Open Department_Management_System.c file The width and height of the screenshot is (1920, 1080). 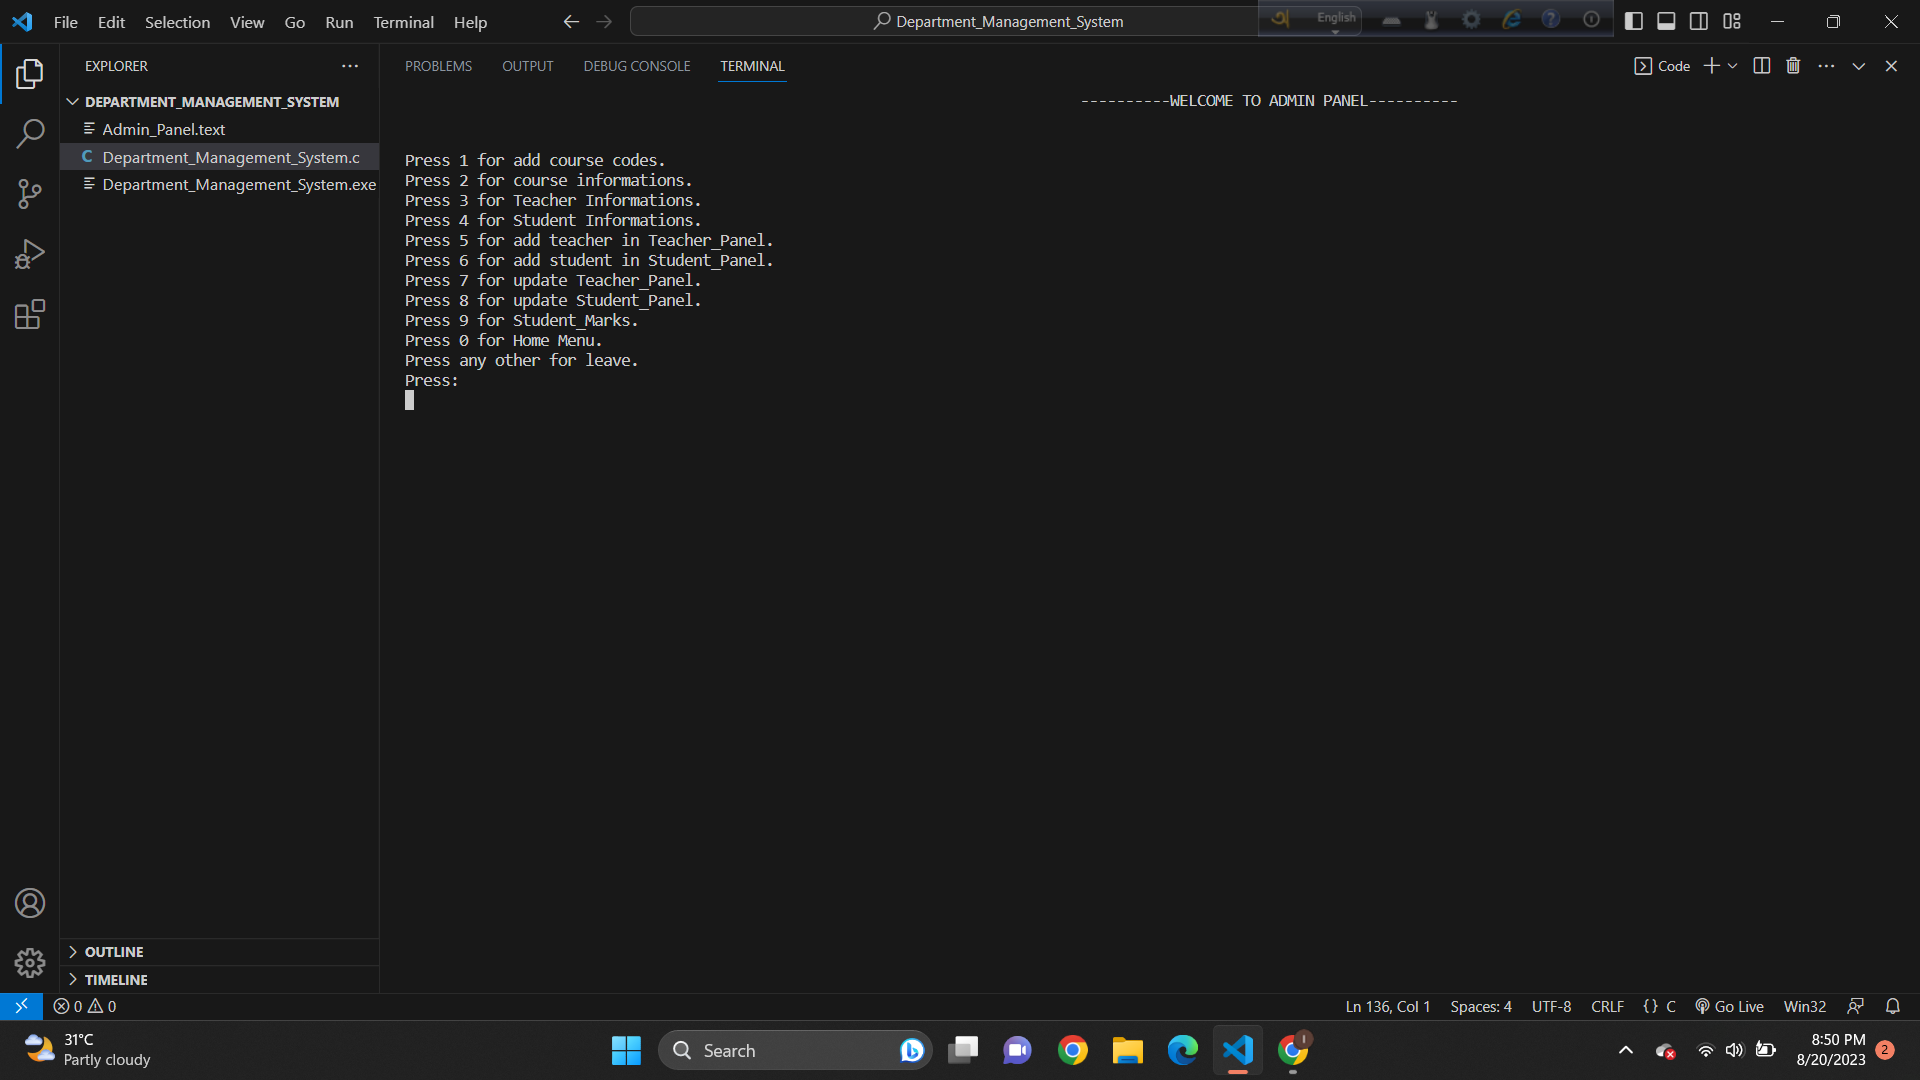point(230,157)
